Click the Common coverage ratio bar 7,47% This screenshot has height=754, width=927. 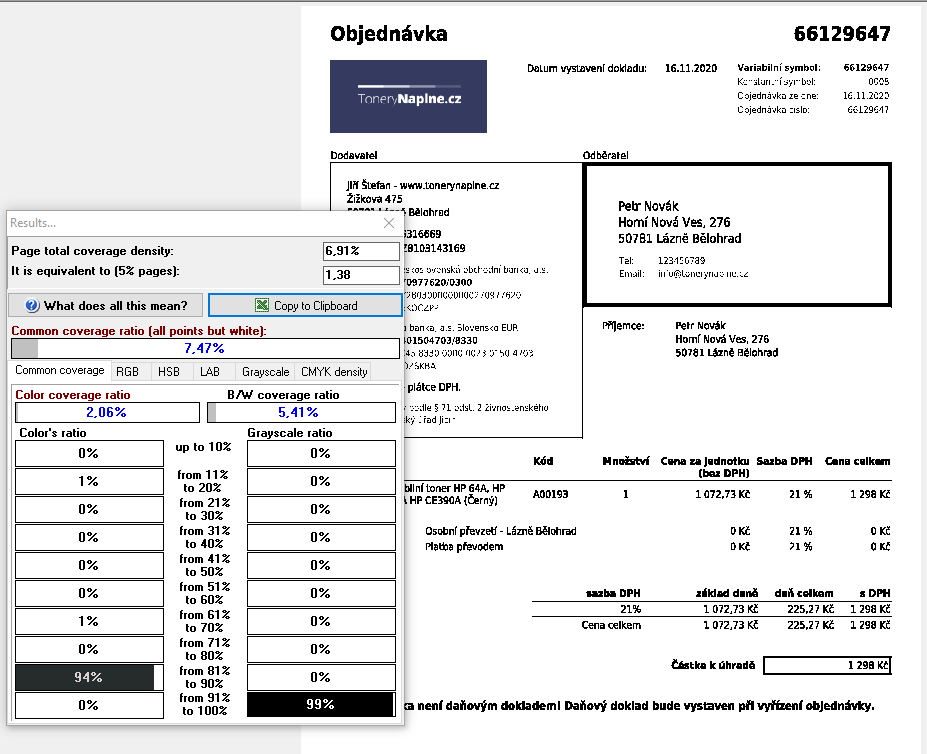[205, 348]
